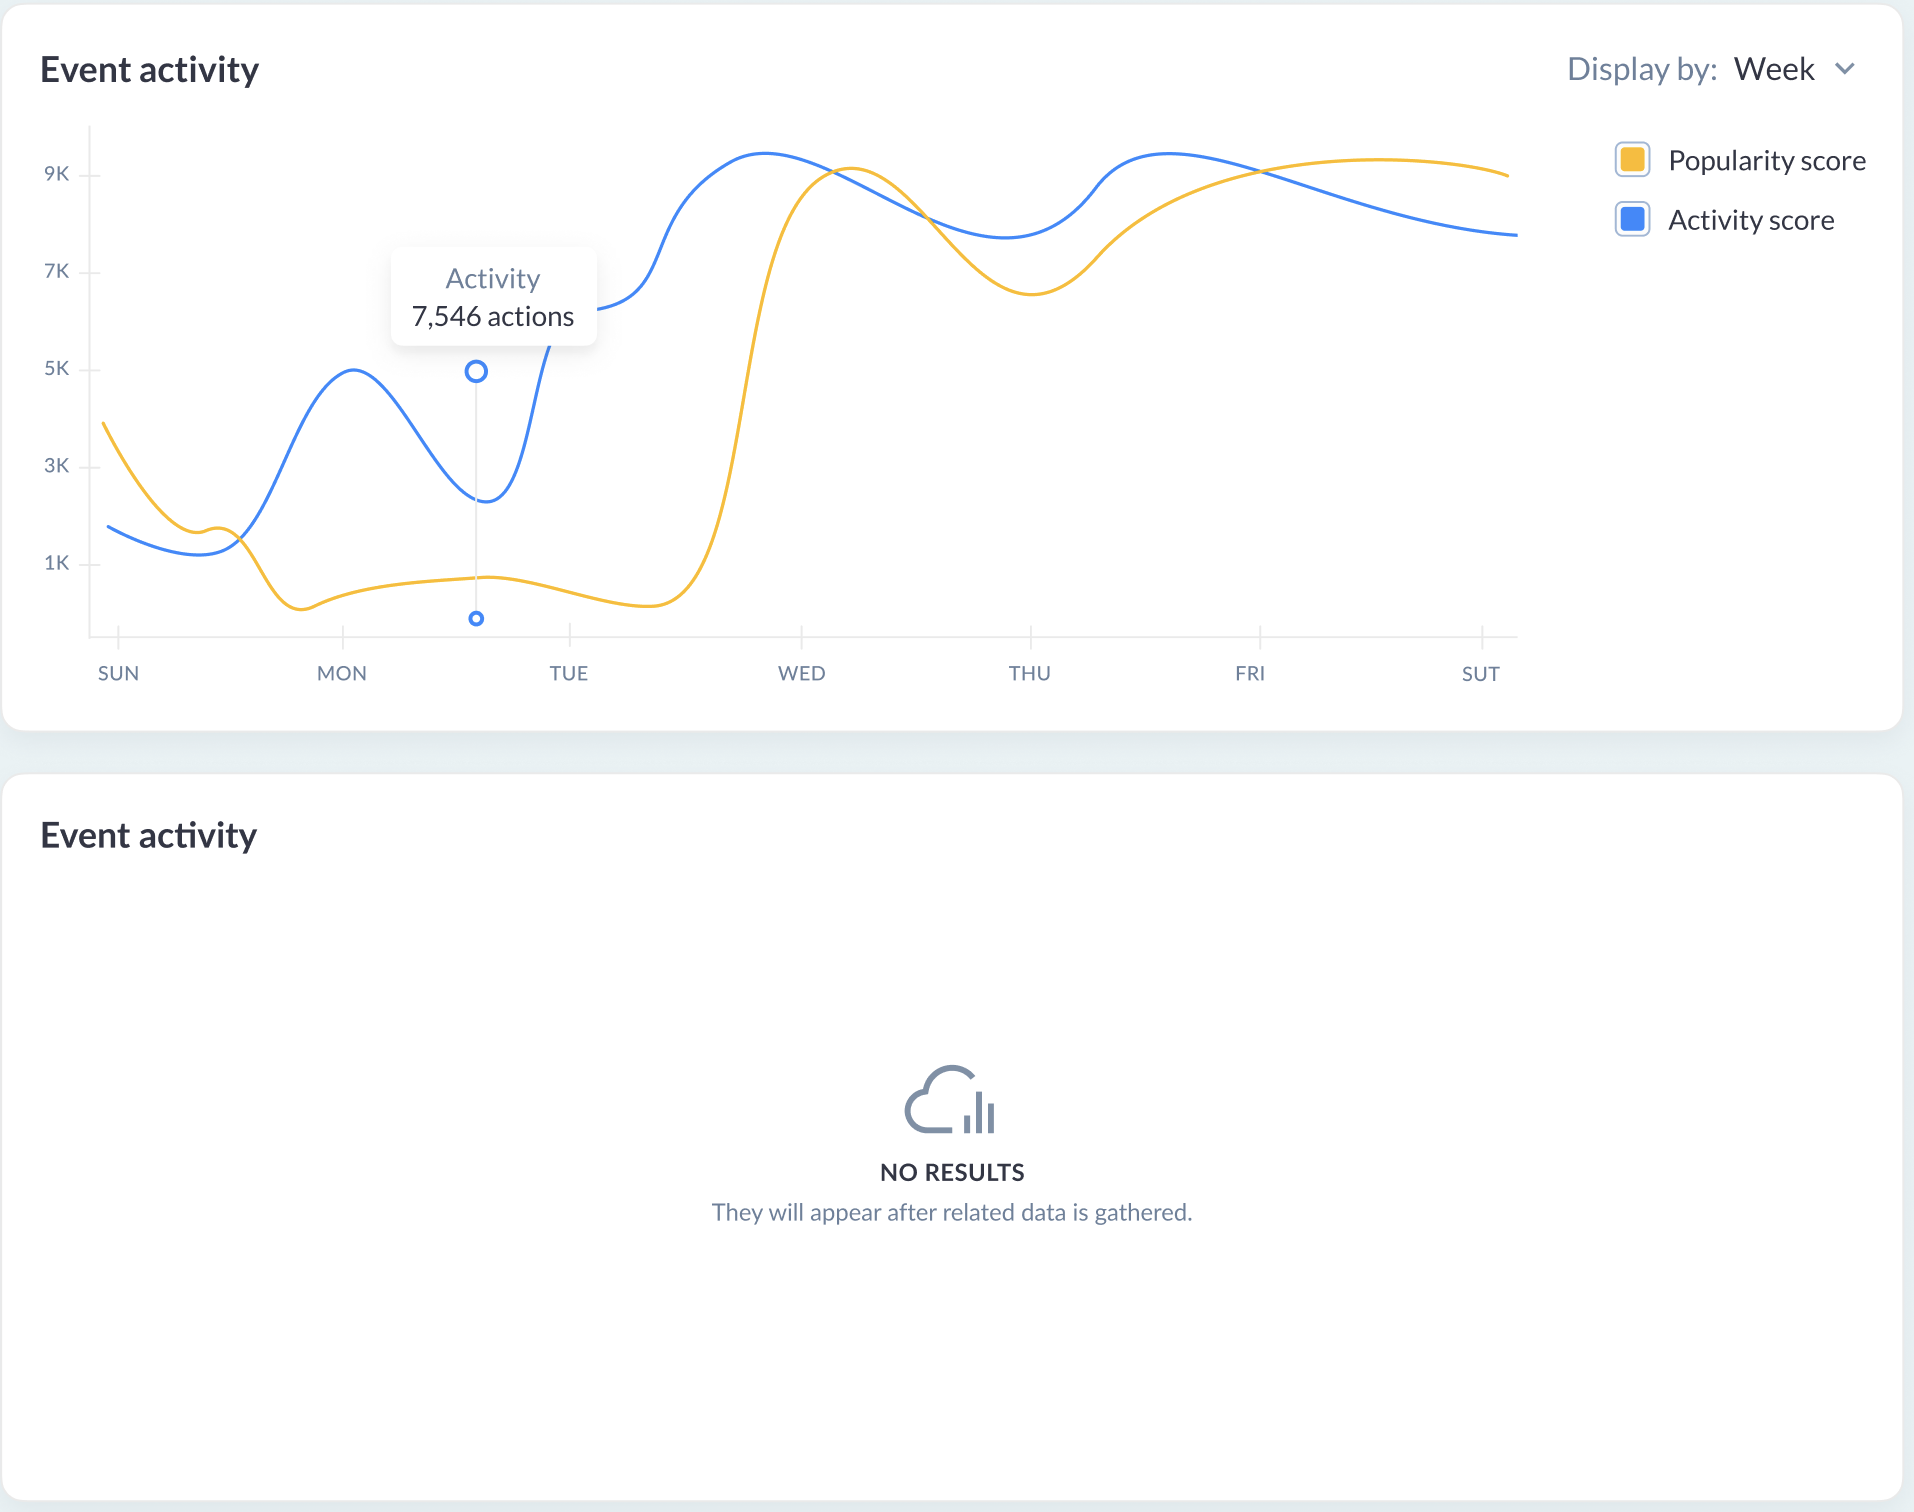The width and height of the screenshot is (1914, 1512).
Task: Toggle the Activity score legend checkbox
Action: [x=1632, y=219]
